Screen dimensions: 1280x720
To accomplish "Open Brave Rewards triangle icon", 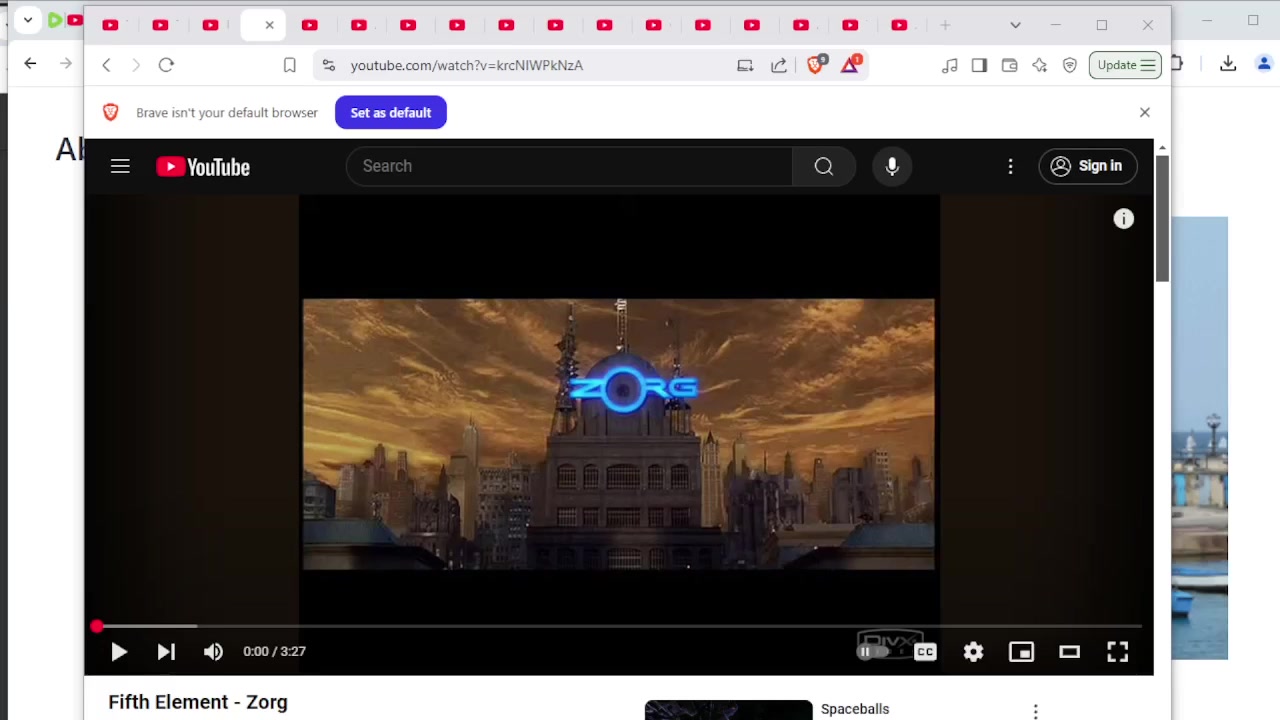I will coord(851,64).
